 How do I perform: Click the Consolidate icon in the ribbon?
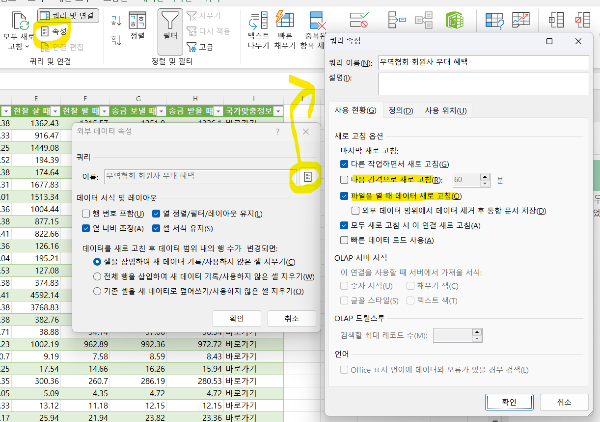tap(396, 20)
